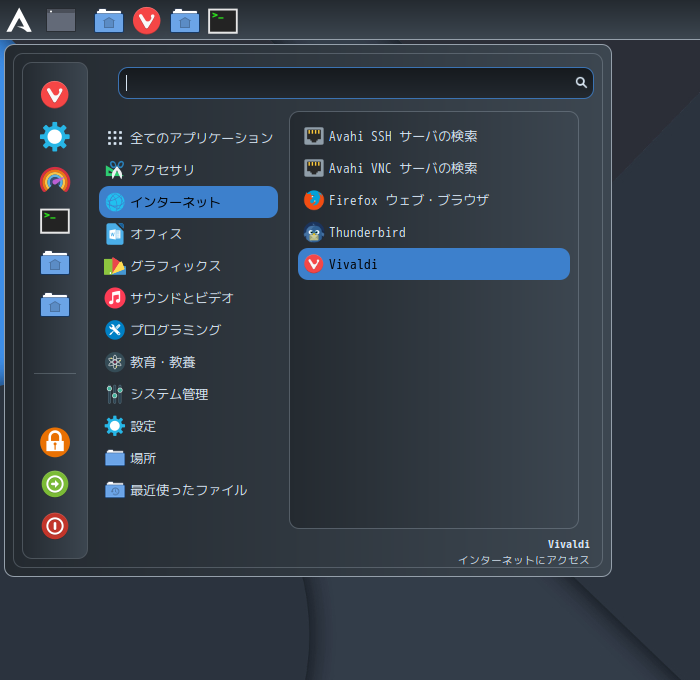Launch Firefox ウェブ・ブラウザ
700x680 pixels.
pyautogui.click(x=434, y=200)
